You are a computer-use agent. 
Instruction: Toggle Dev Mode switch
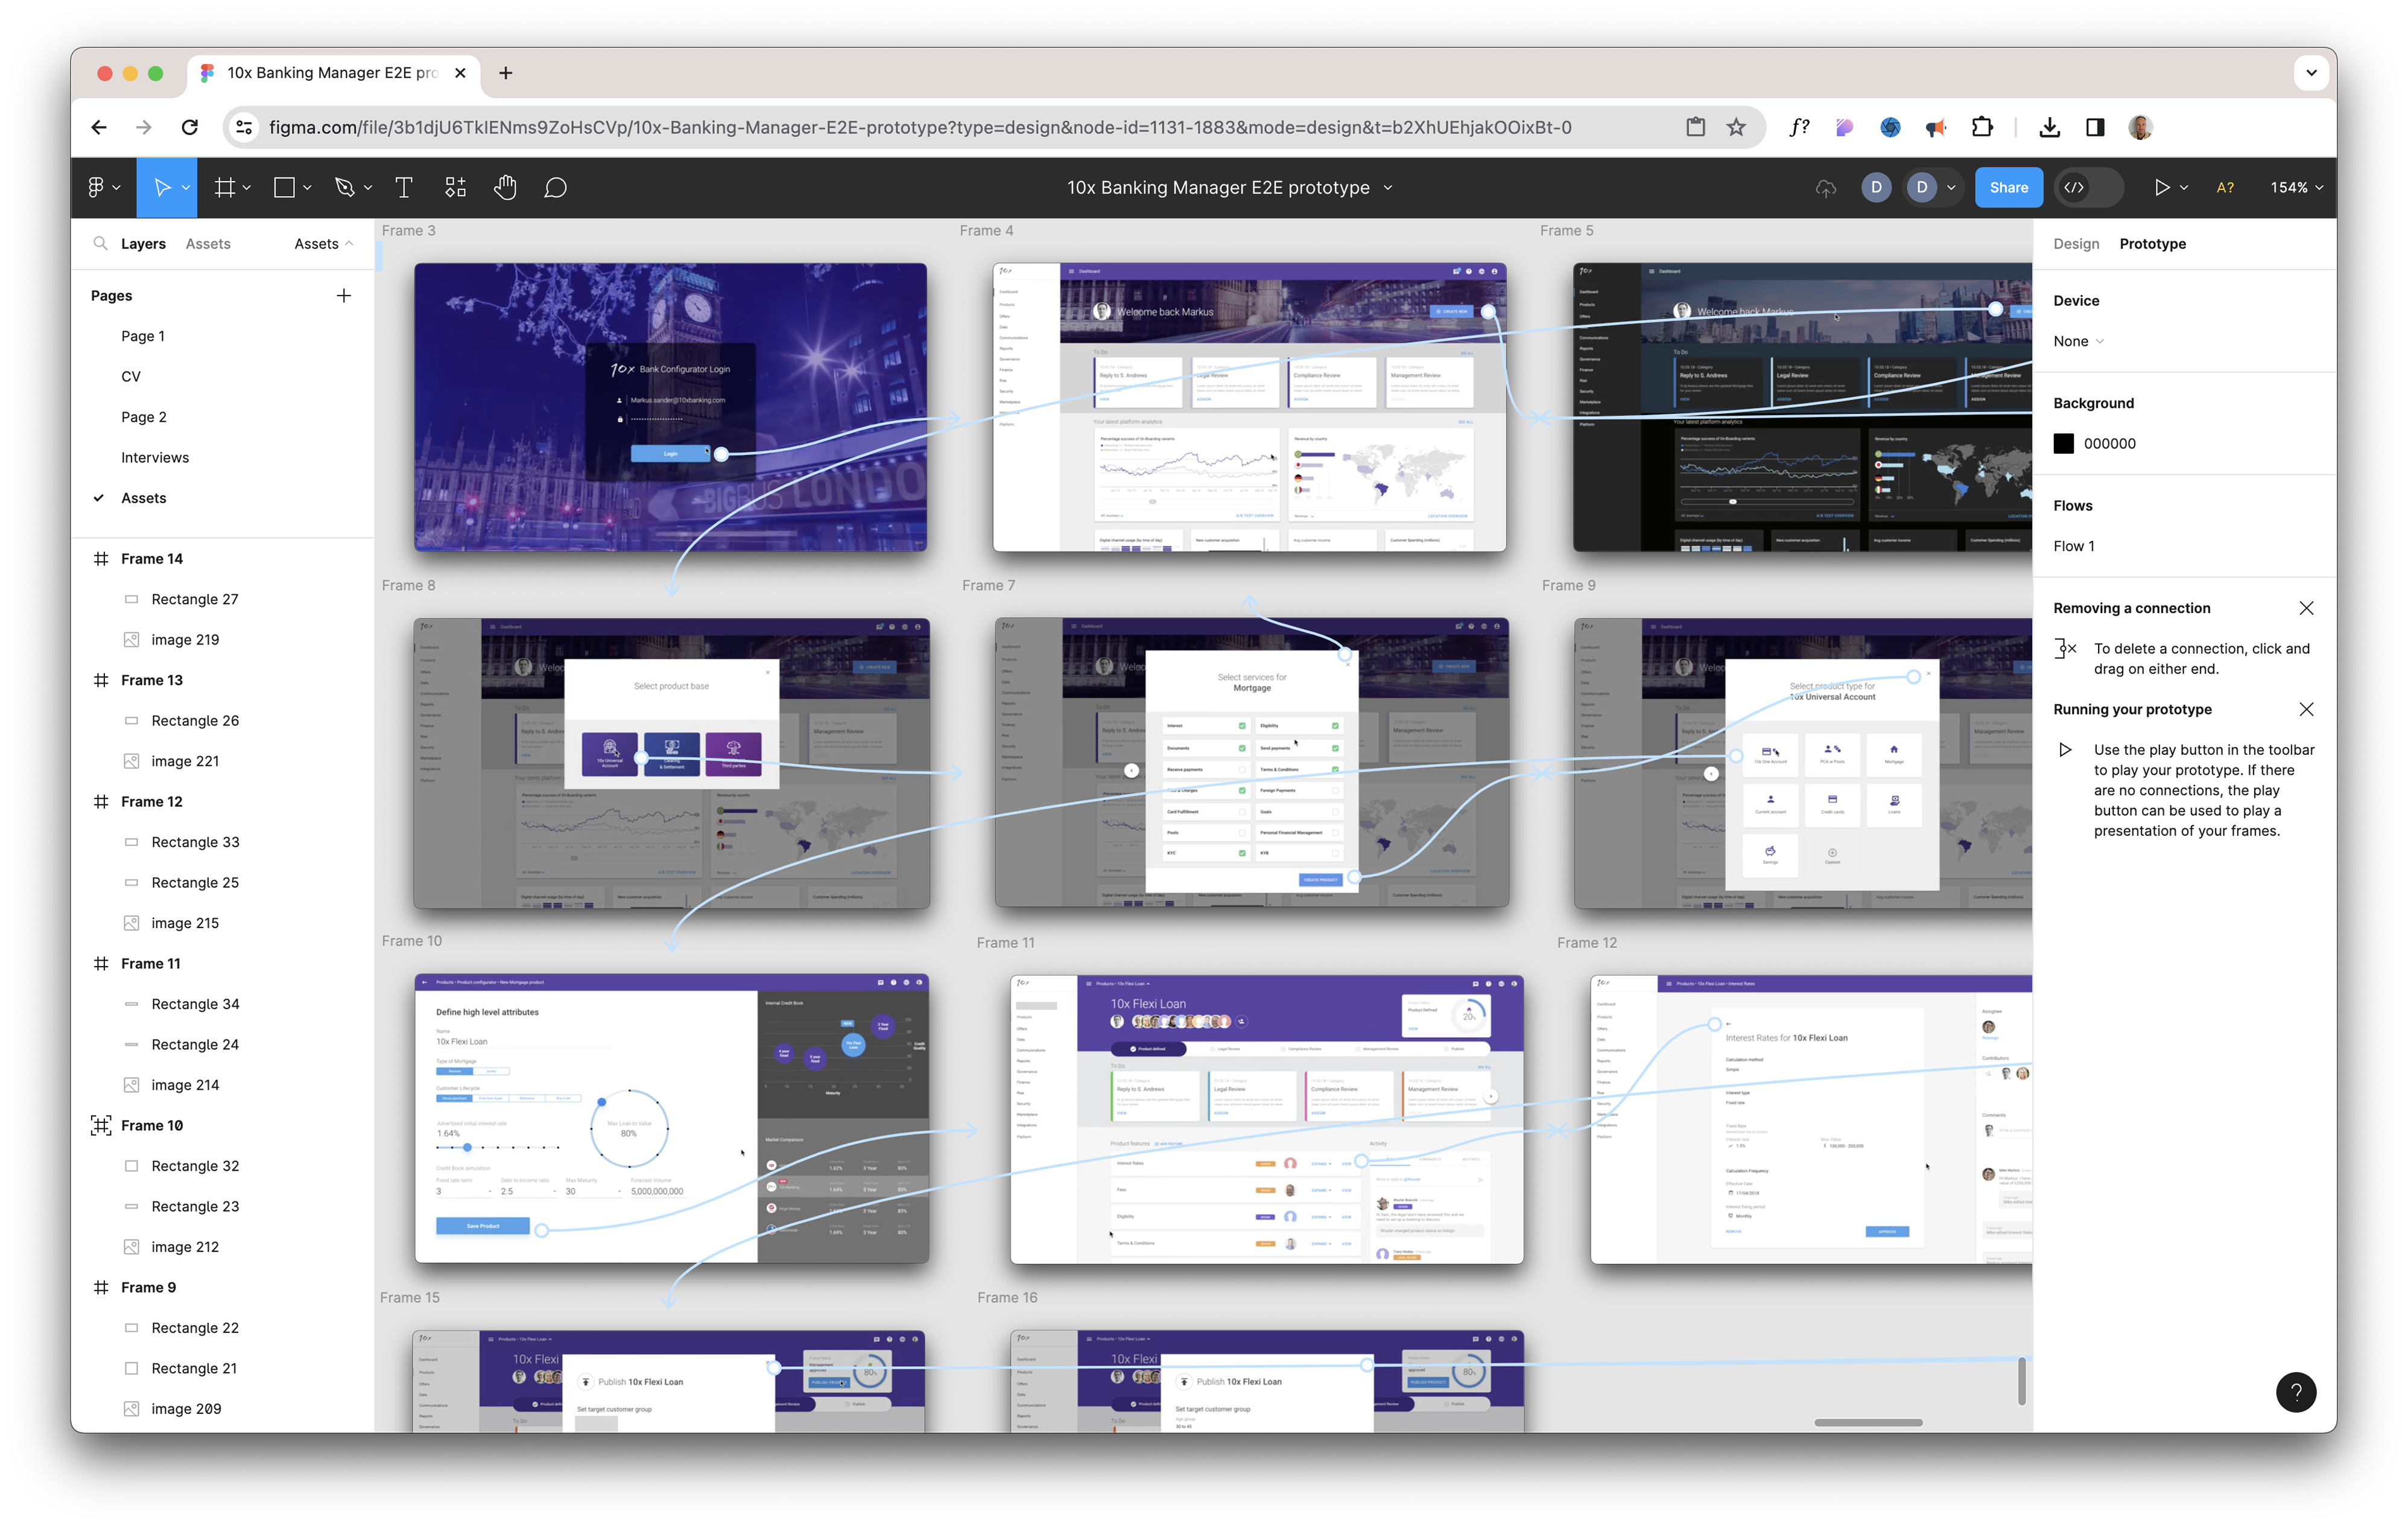(2087, 187)
